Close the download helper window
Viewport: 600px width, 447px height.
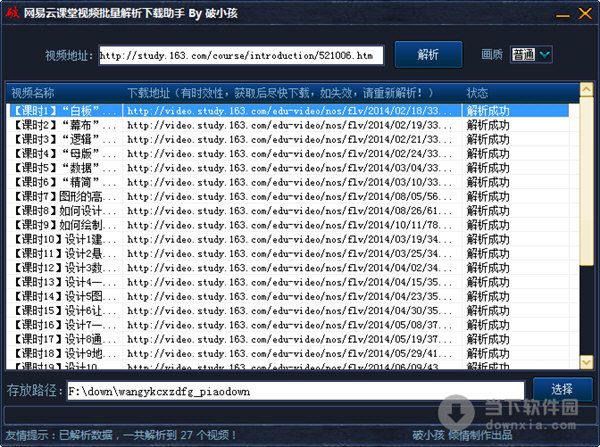[x=585, y=13]
